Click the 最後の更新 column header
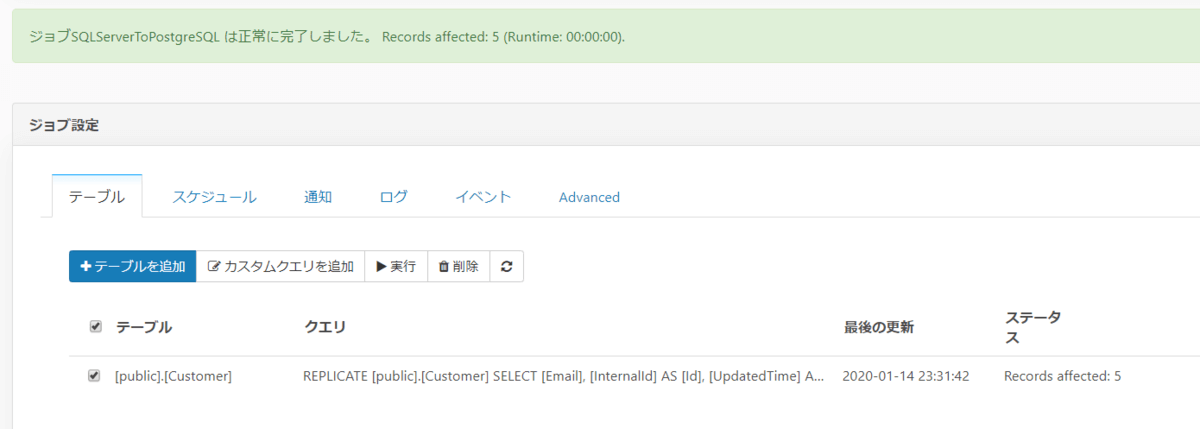 tap(878, 327)
